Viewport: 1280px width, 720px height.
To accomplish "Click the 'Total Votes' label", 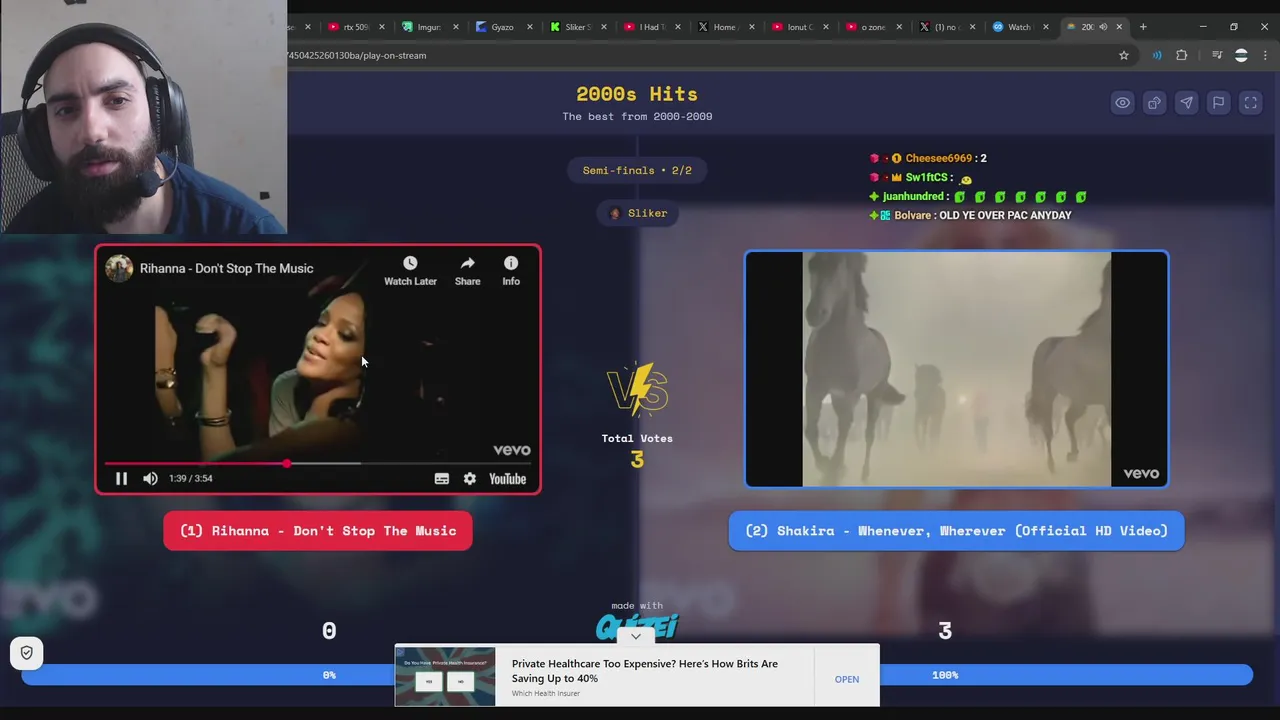I will (x=637, y=438).
